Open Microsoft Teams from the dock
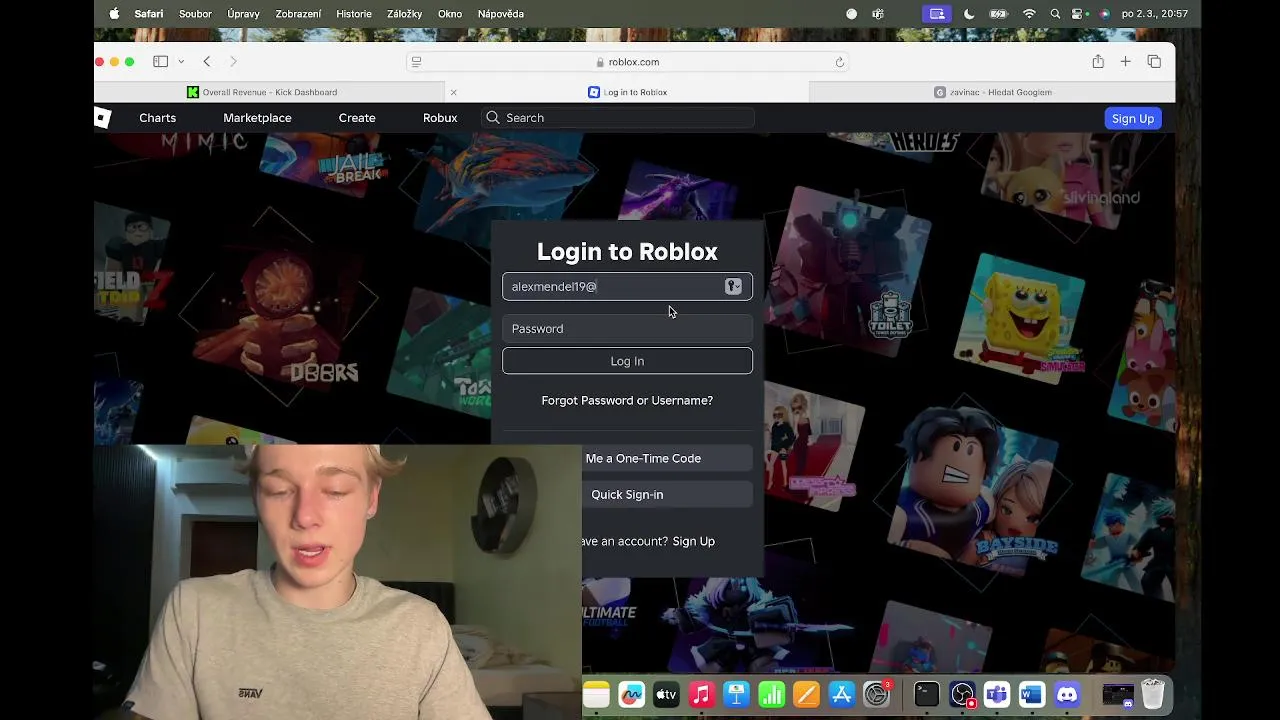This screenshot has height=720, width=1280. click(x=997, y=694)
